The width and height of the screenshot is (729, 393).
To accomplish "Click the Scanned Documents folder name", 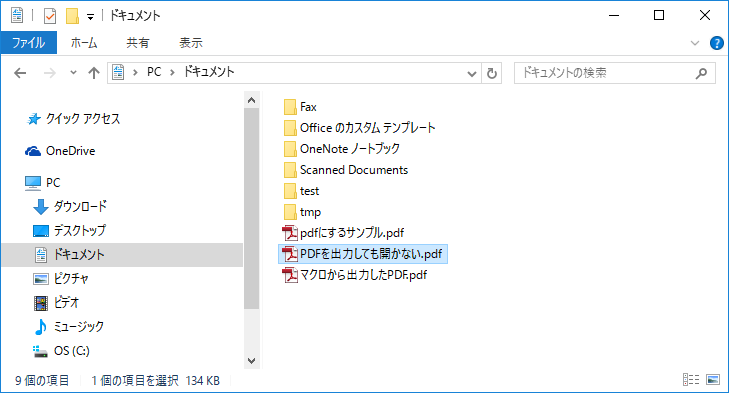I will (x=354, y=170).
